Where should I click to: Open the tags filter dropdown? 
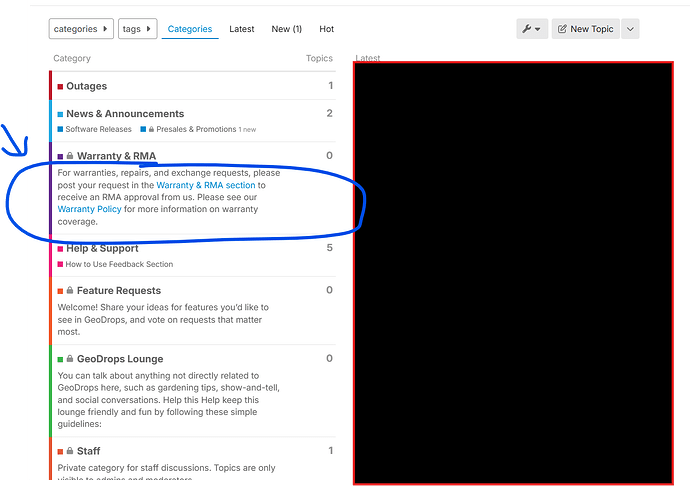[137, 29]
